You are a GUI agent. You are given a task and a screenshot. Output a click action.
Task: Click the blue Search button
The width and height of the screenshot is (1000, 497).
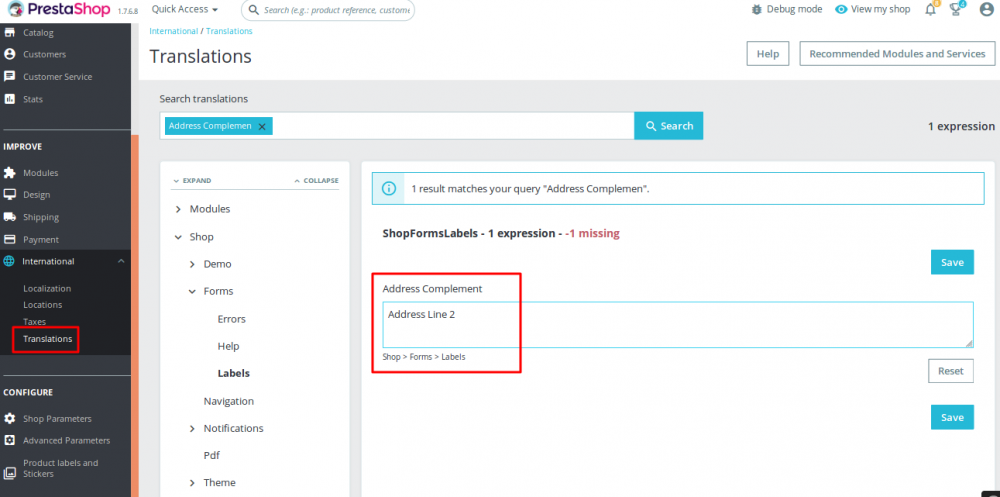[668, 126]
